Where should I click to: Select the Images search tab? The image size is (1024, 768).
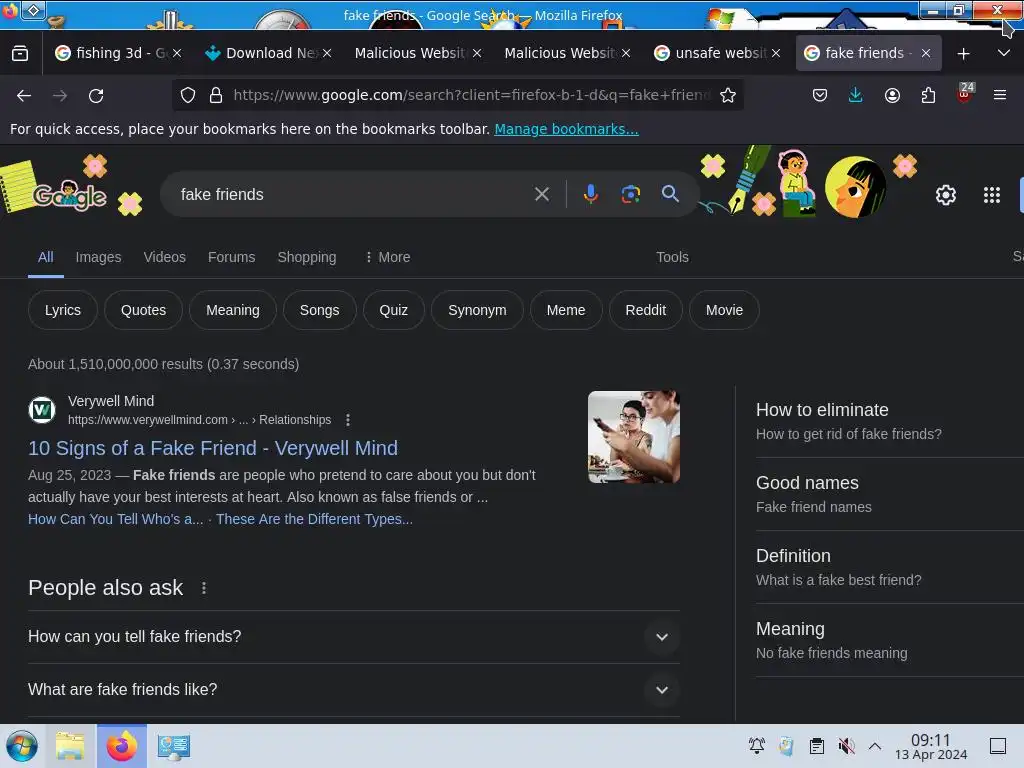[x=98, y=257]
